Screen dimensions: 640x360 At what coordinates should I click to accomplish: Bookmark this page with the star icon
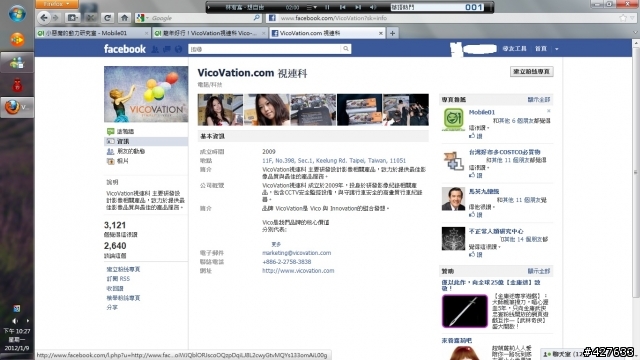point(623,18)
